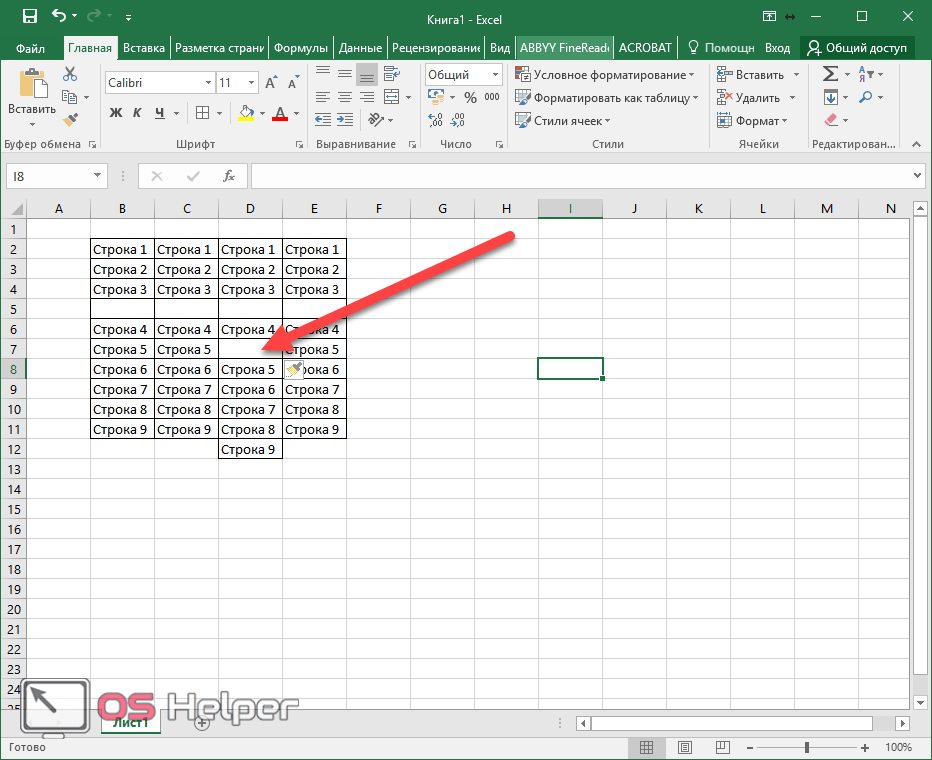The width and height of the screenshot is (932, 760).
Task: Toggle bold formatting (Ж)
Action: (x=115, y=113)
